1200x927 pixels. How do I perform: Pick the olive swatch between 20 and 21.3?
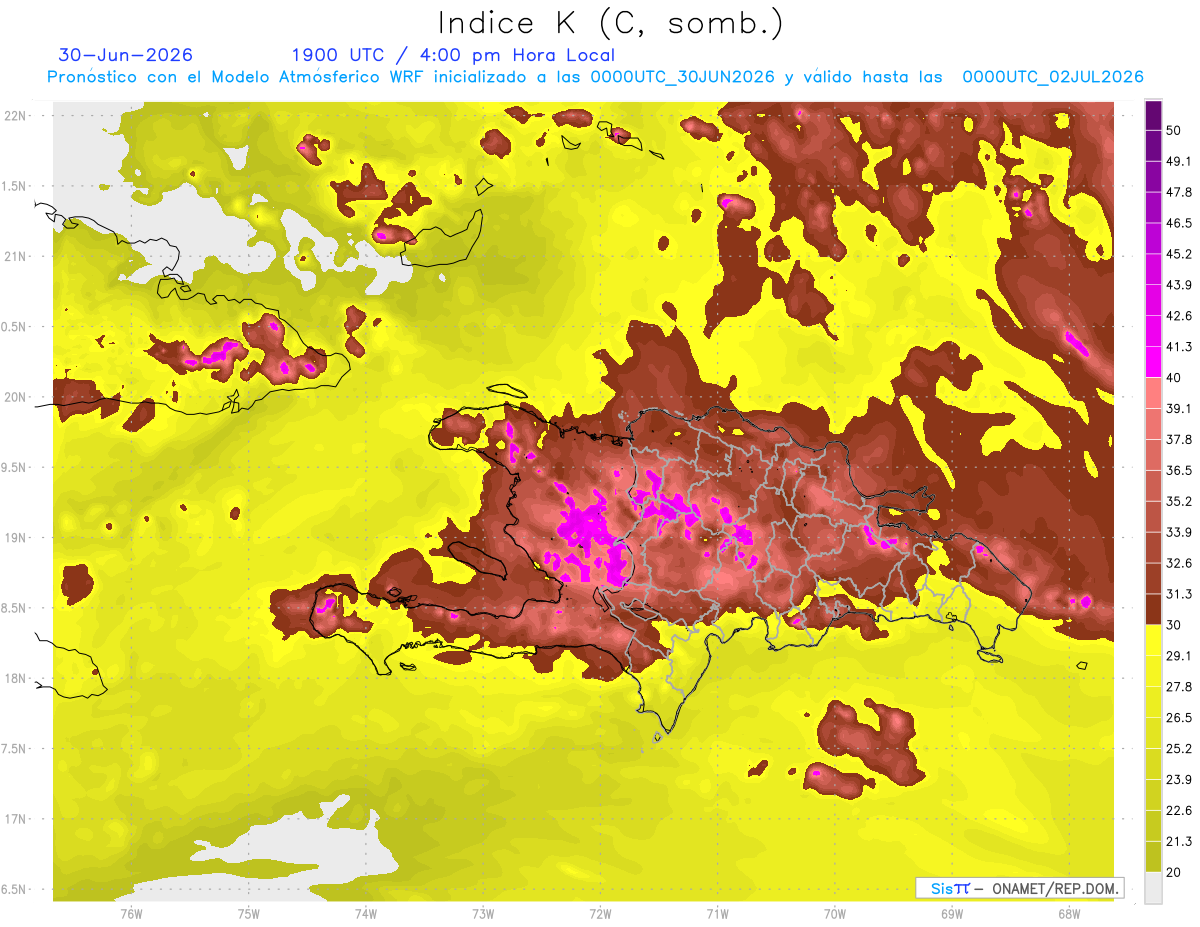(1153, 856)
